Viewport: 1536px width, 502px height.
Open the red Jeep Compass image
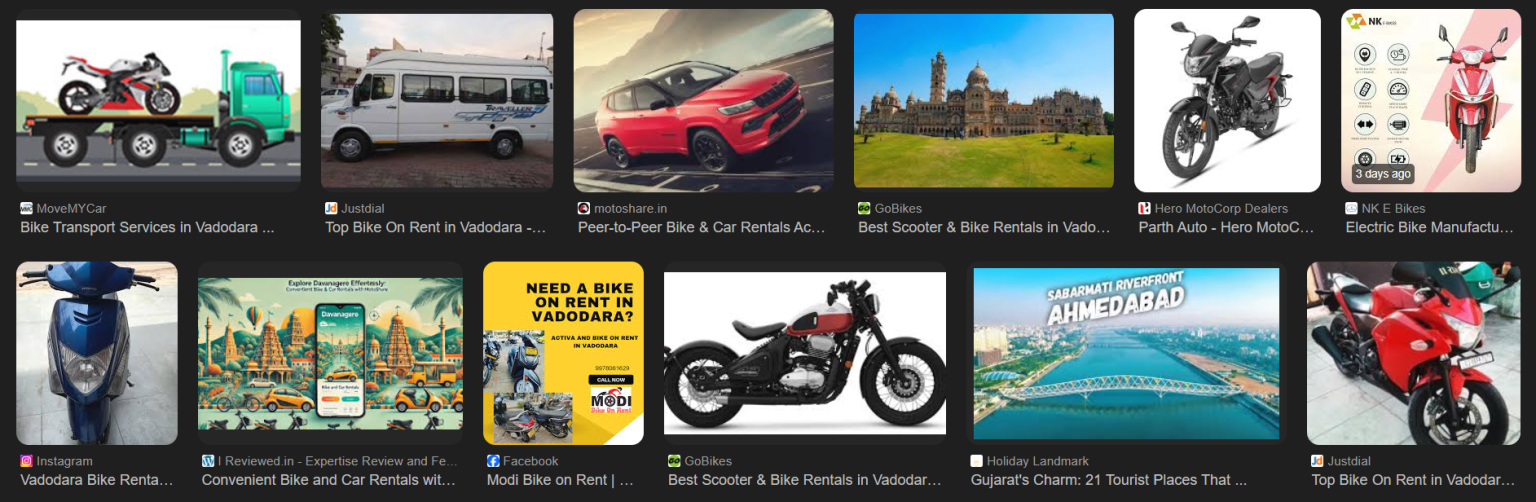pos(703,101)
